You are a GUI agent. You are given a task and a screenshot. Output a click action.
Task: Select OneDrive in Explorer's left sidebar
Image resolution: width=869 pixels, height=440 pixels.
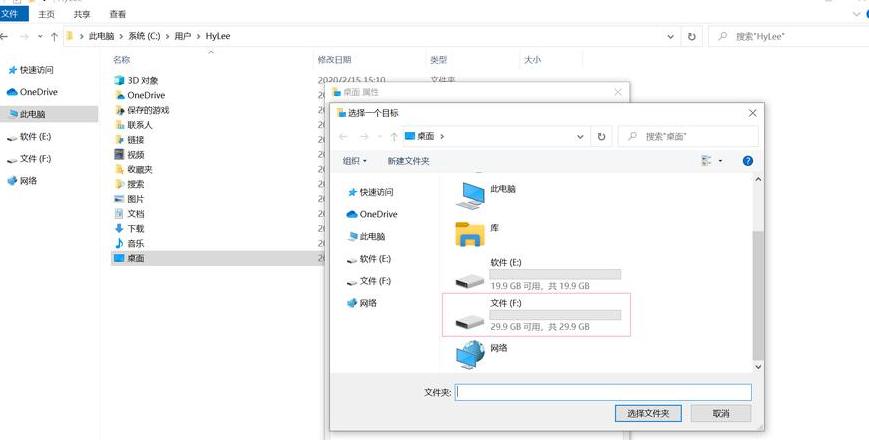pos(32,92)
